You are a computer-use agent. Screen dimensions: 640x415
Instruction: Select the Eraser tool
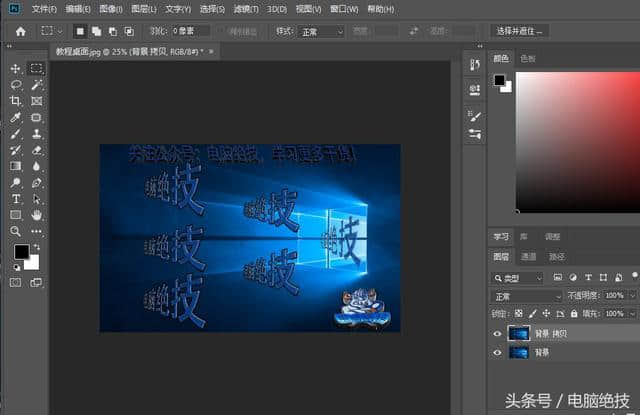tap(36, 150)
